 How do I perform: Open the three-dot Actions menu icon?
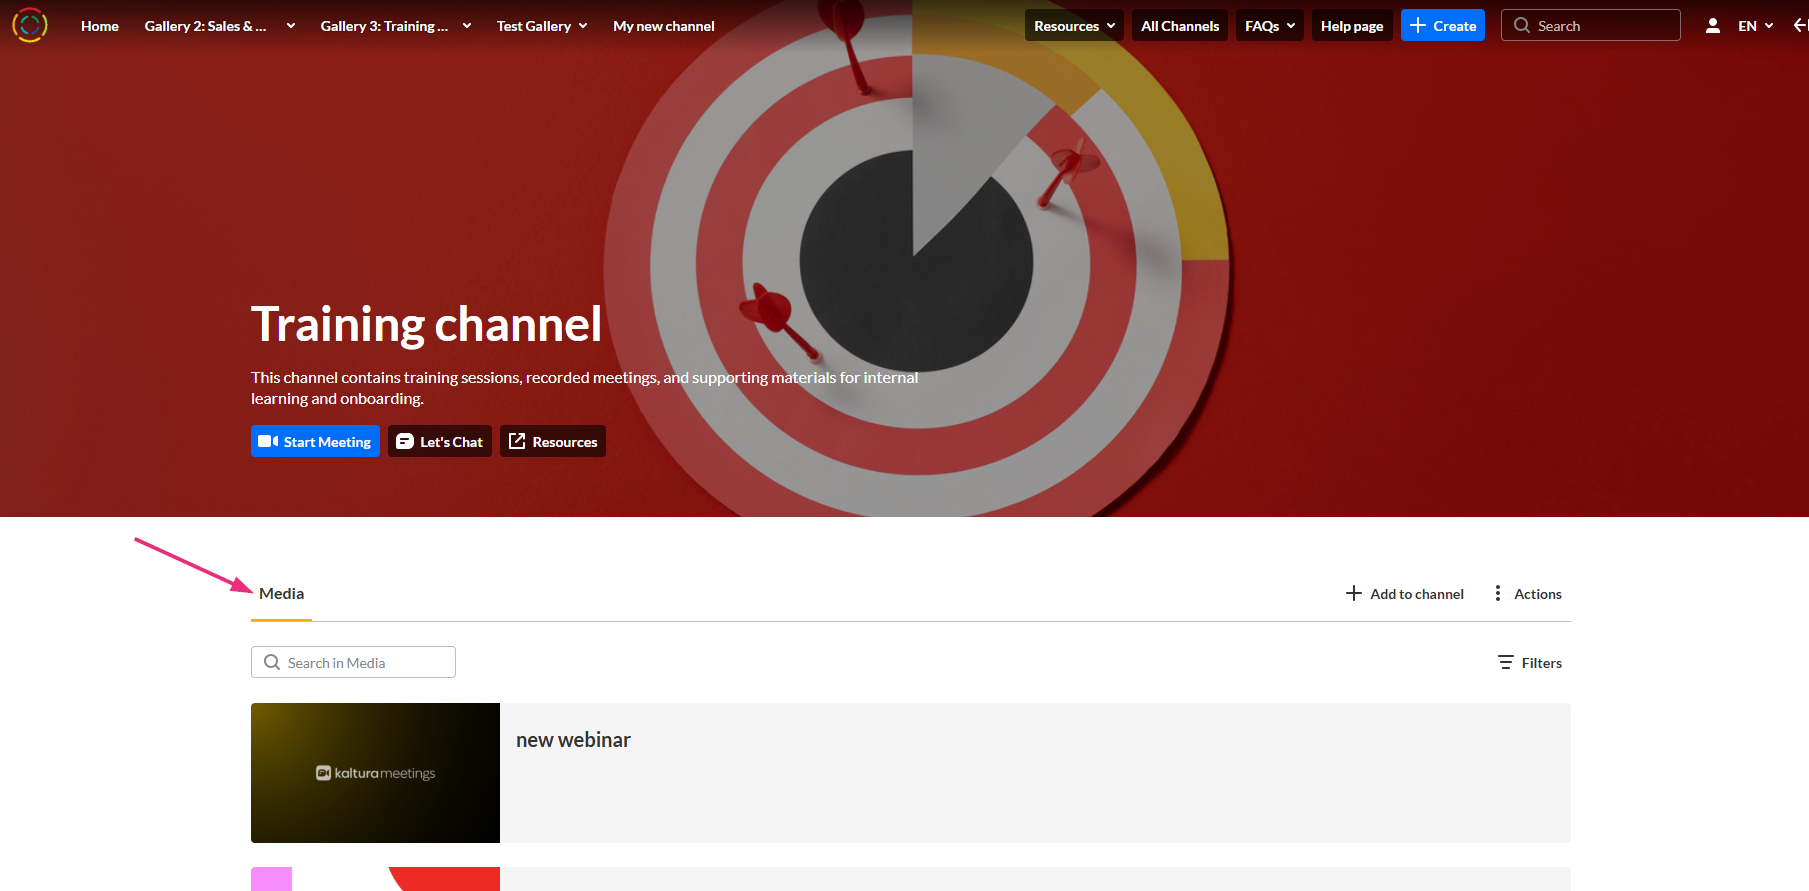click(1497, 594)
